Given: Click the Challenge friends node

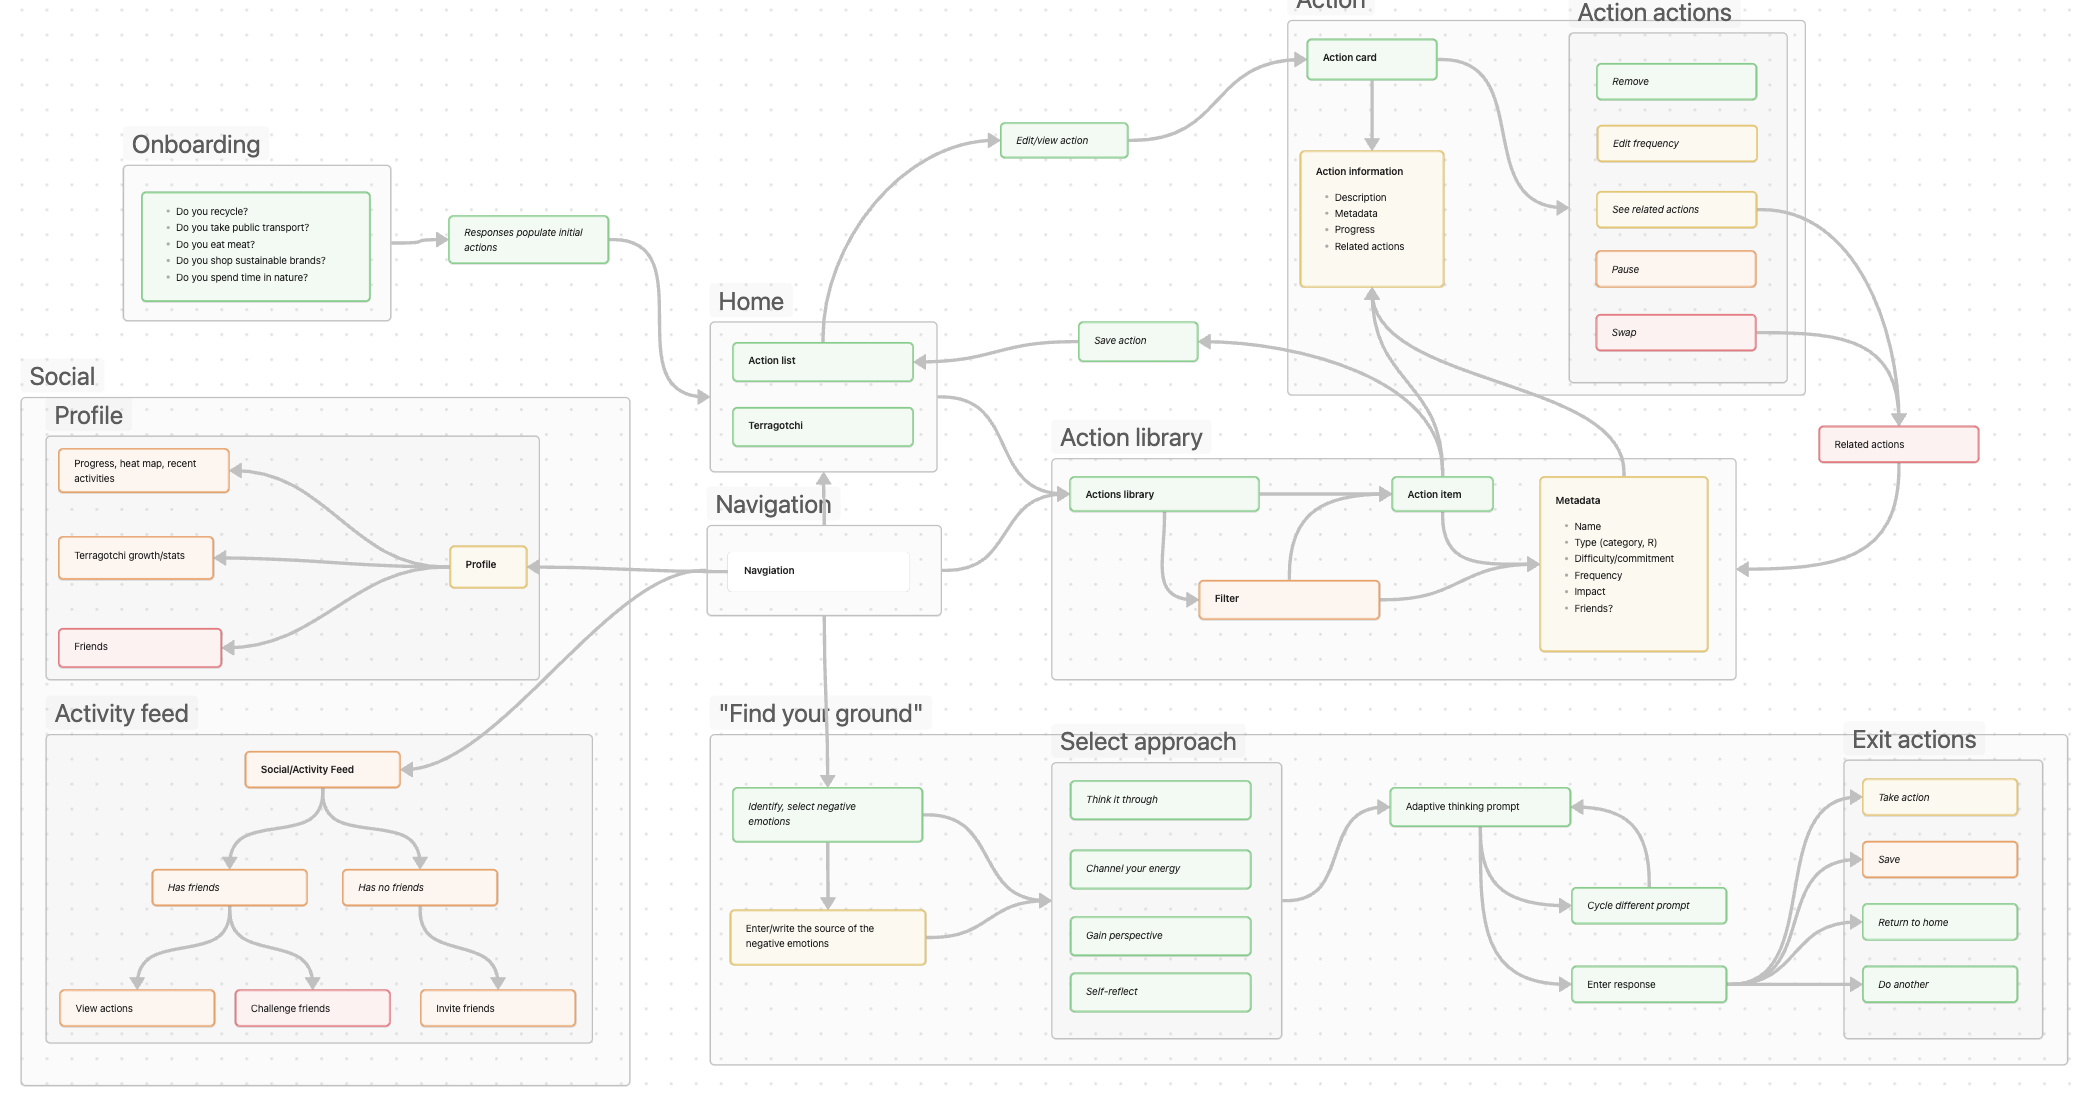Looking at the screenshot, I should click(x=312, y=1008).
